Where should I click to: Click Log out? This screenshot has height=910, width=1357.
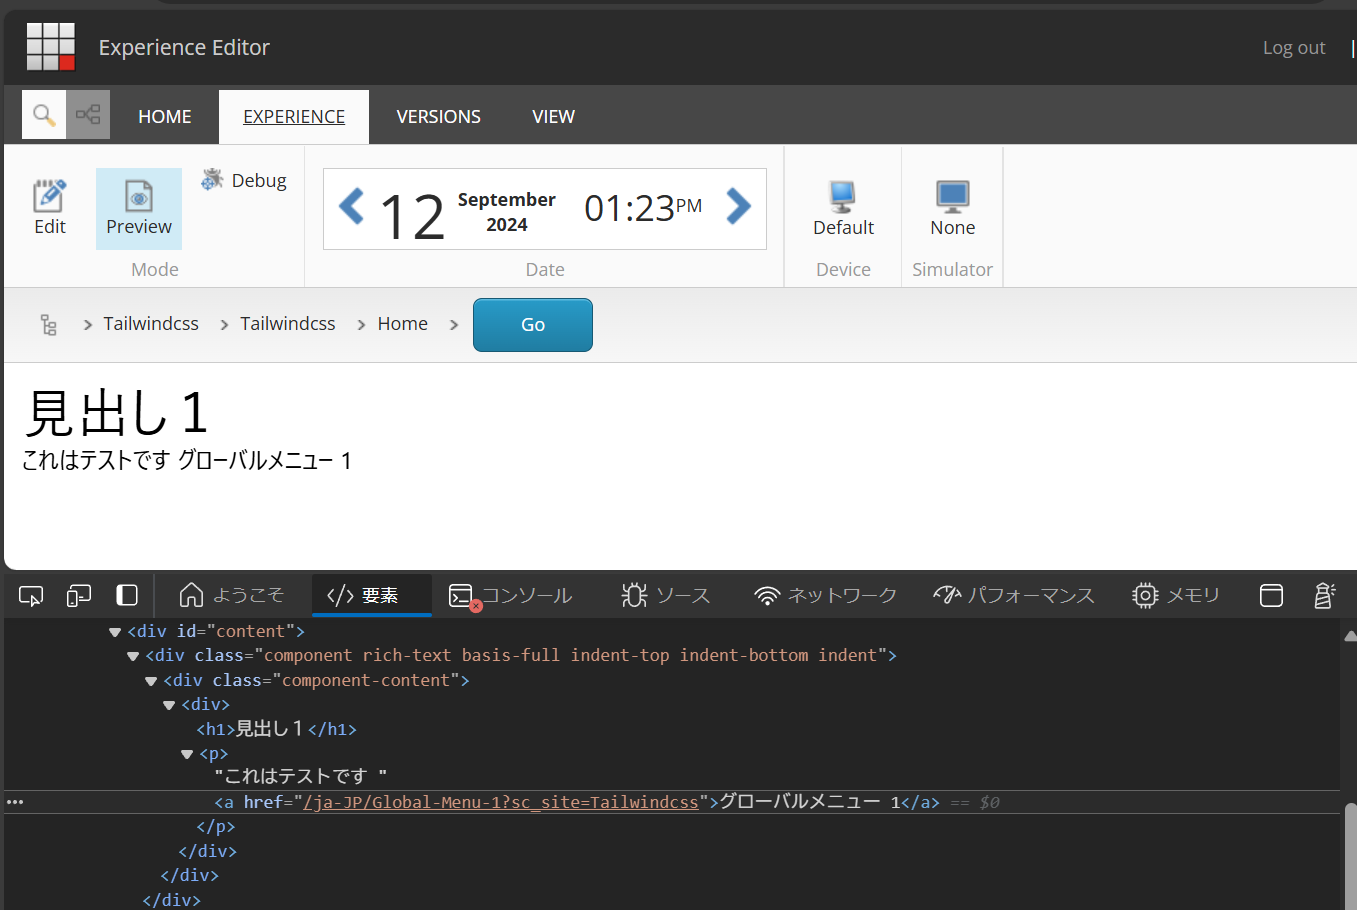[x=1294, y=47]
